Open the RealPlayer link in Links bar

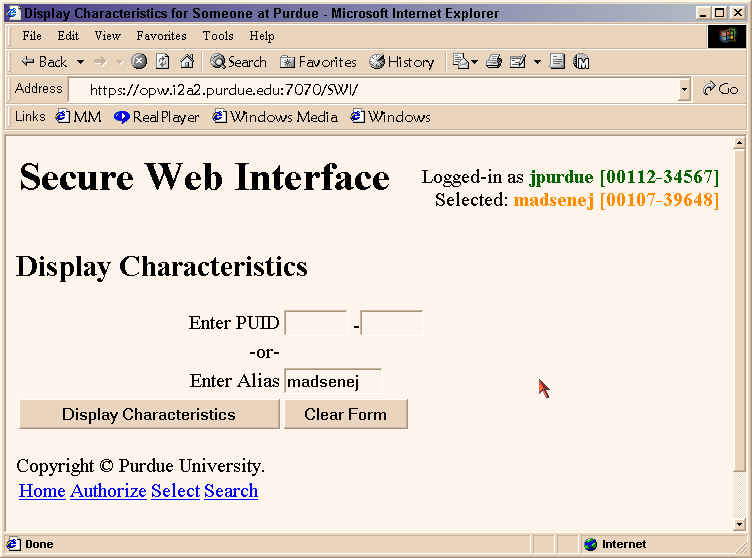[x=157, y=117]
